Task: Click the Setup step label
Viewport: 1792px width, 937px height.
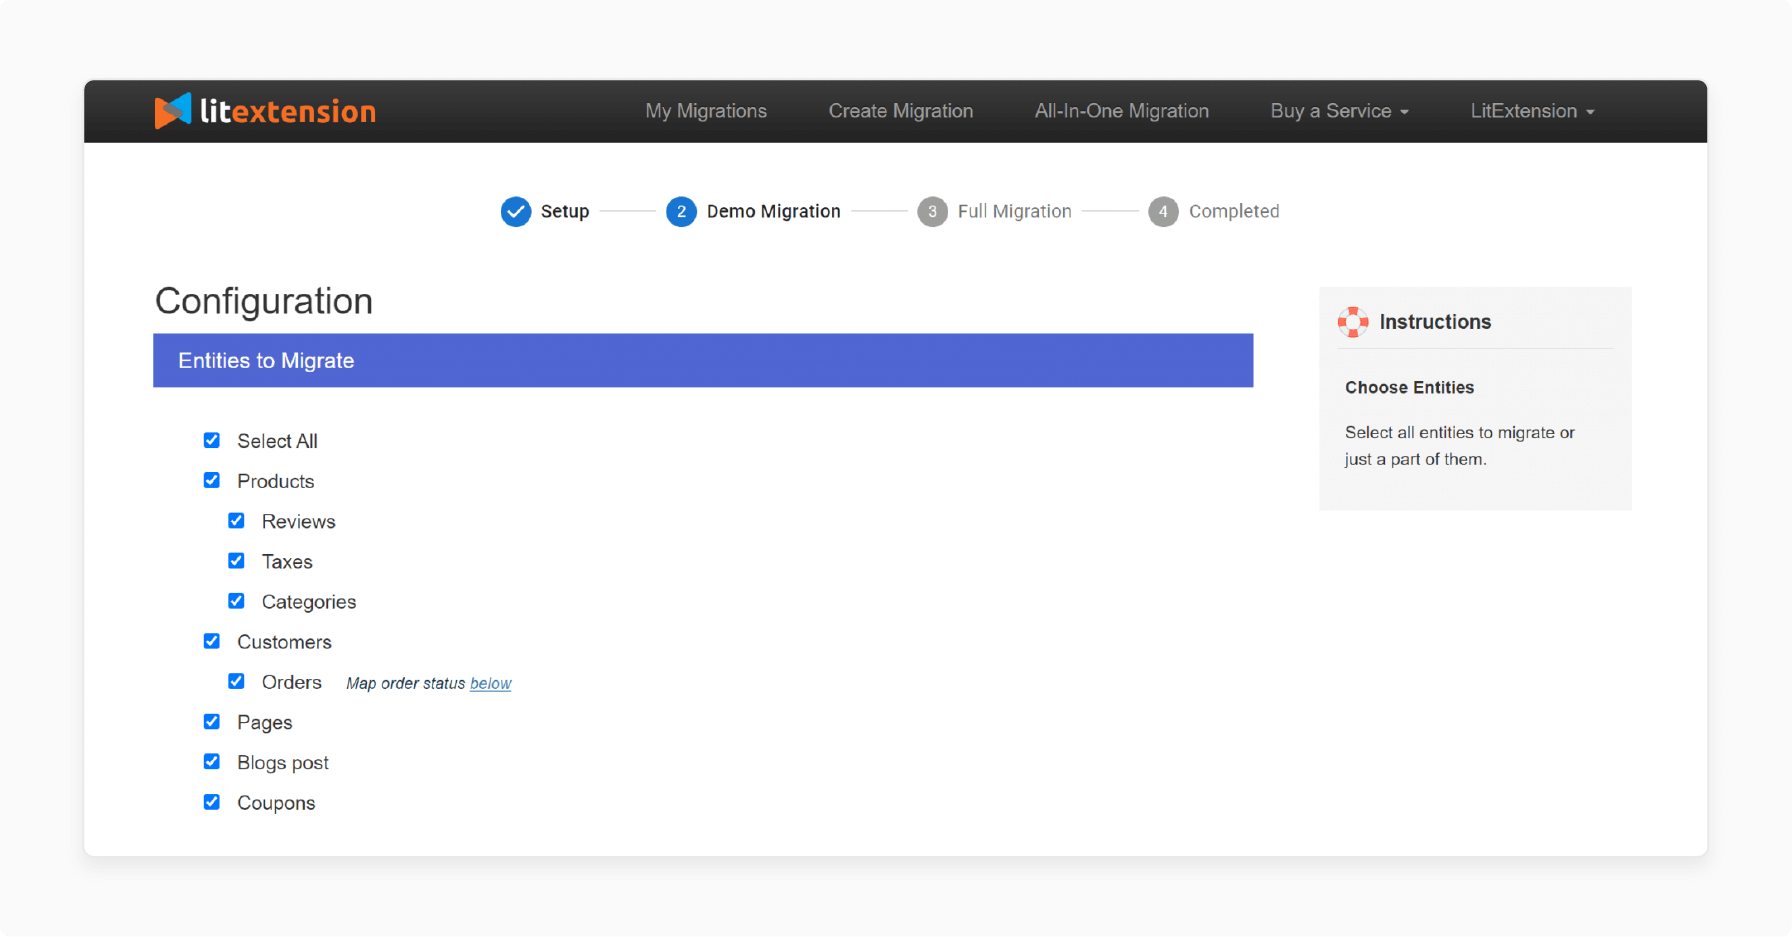Action: 565,212
